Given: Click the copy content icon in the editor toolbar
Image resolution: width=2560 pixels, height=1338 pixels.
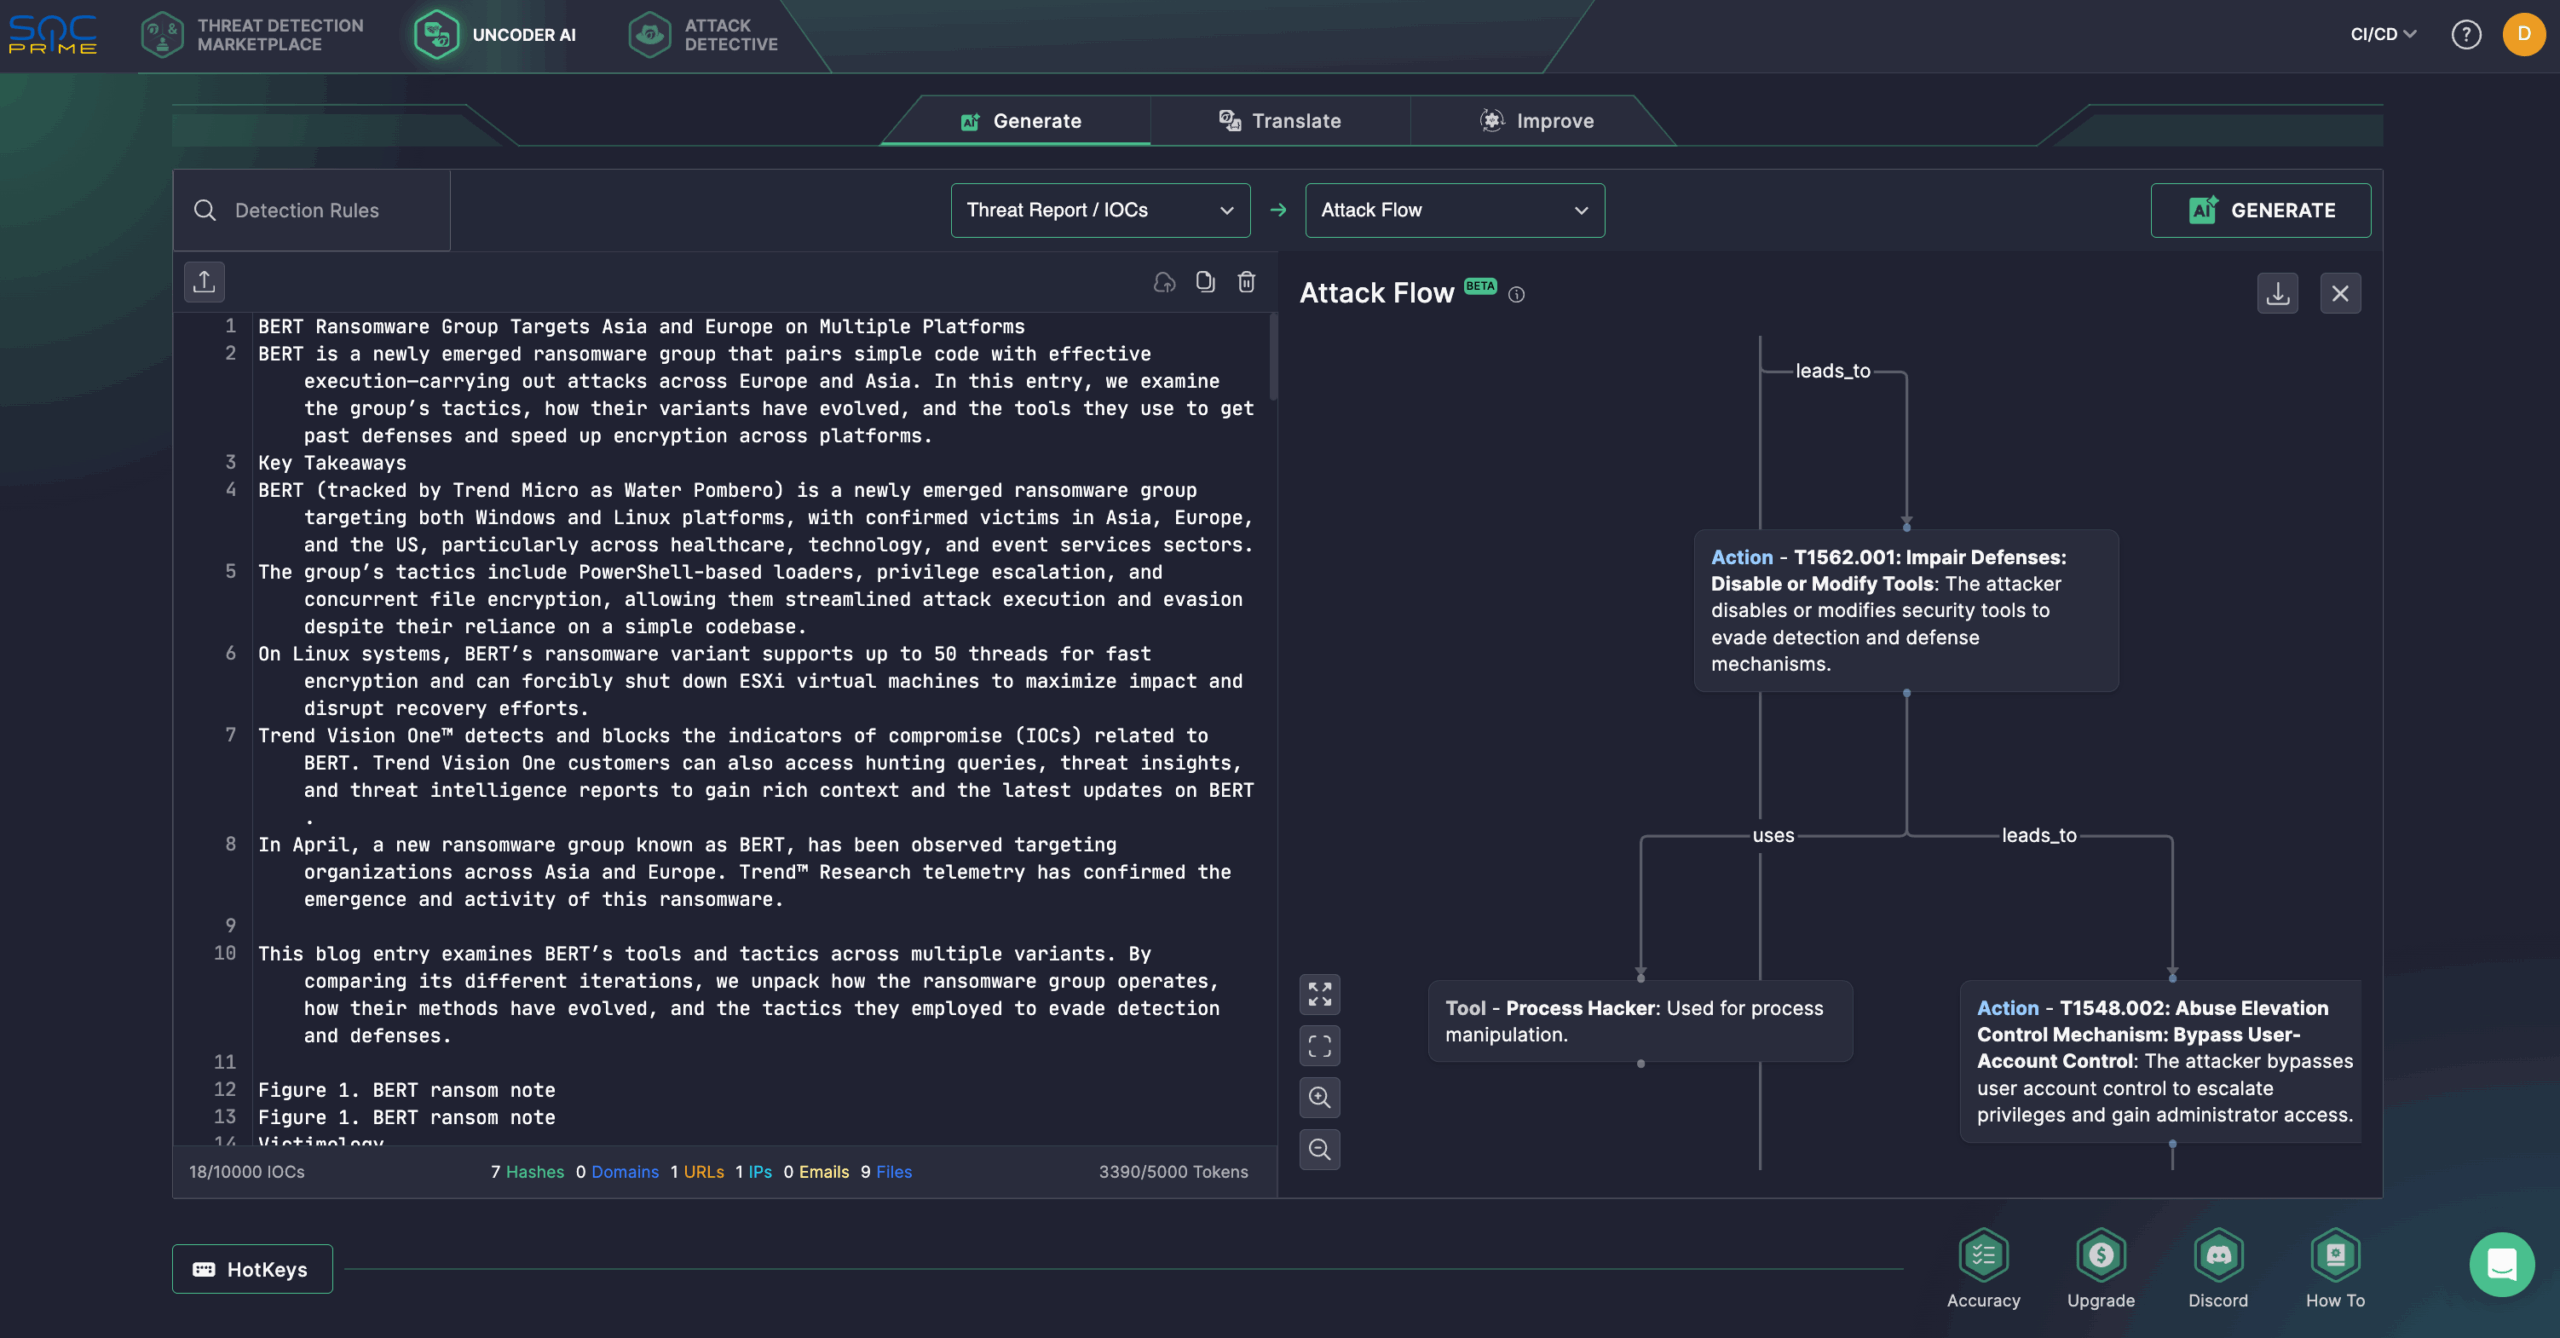Looking at the screenshot, I should coord(1205,282).
